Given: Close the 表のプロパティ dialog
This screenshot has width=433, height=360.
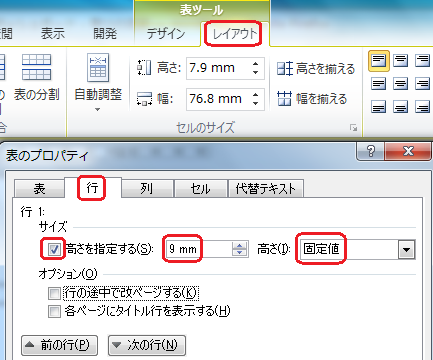Looking at the screenshot, I should point(408,152).
